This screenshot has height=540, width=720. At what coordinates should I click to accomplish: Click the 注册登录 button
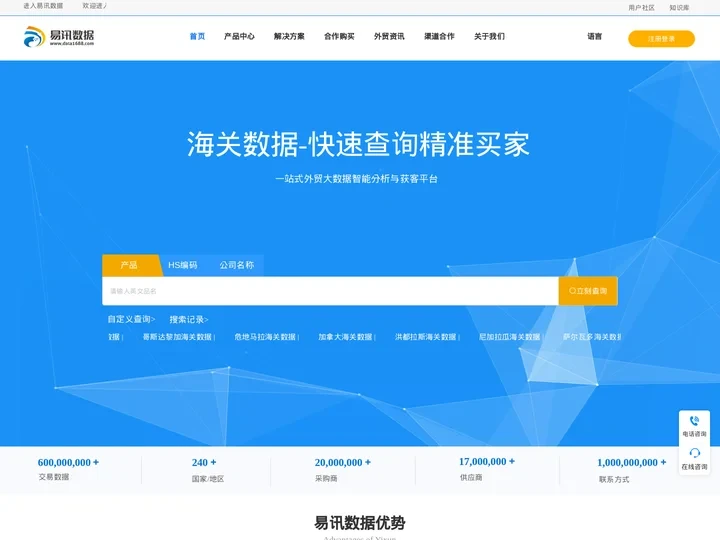[x=661, y=39]
